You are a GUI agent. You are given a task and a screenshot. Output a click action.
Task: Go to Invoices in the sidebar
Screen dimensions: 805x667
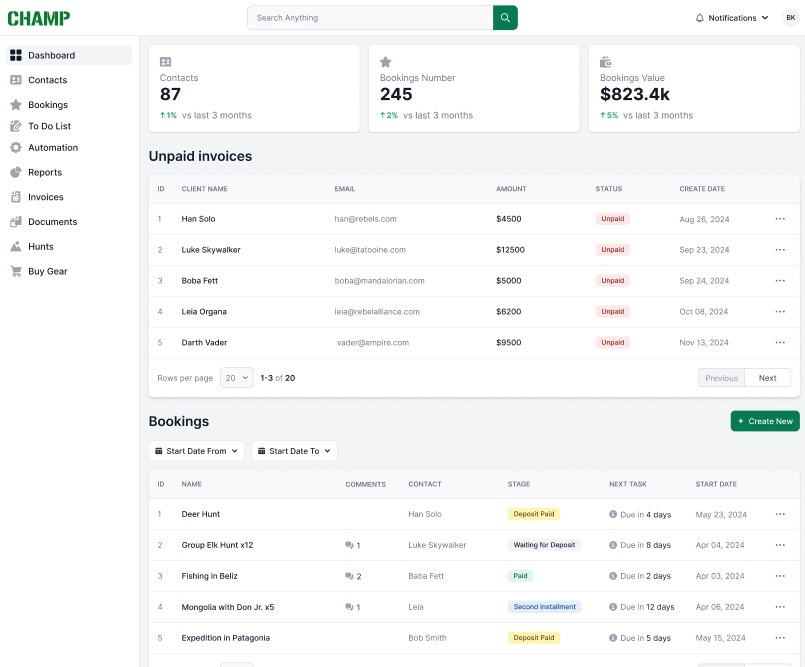46,197
